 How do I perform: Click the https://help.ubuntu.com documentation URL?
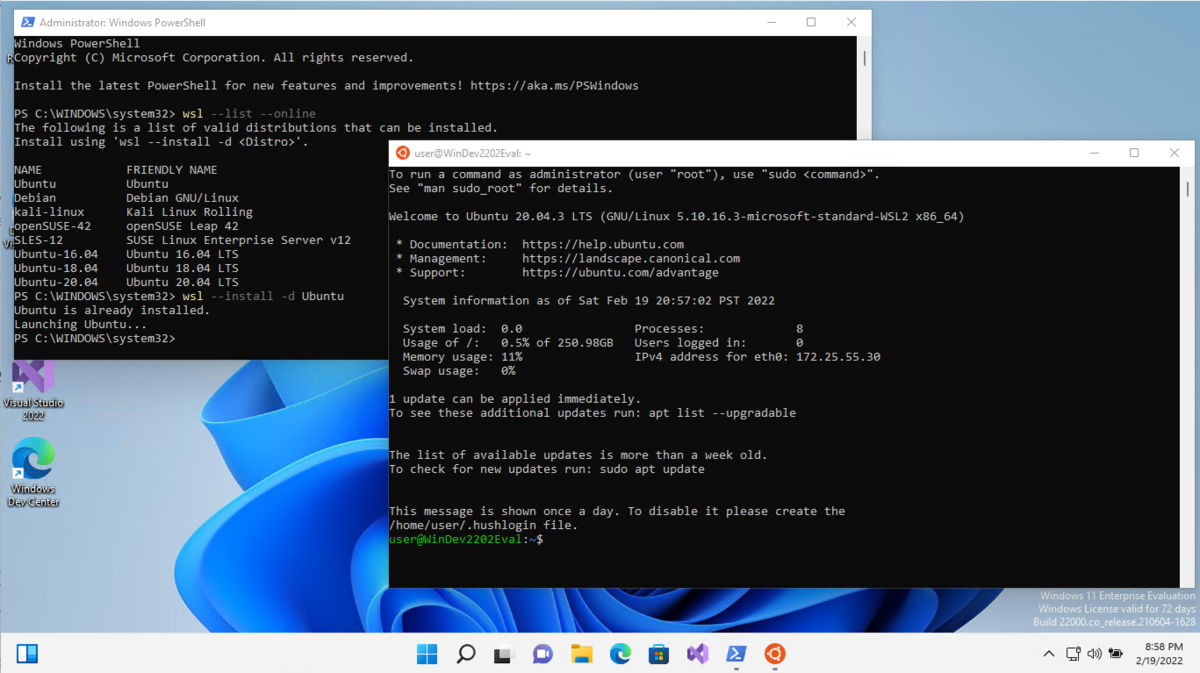tap(603, 245)
